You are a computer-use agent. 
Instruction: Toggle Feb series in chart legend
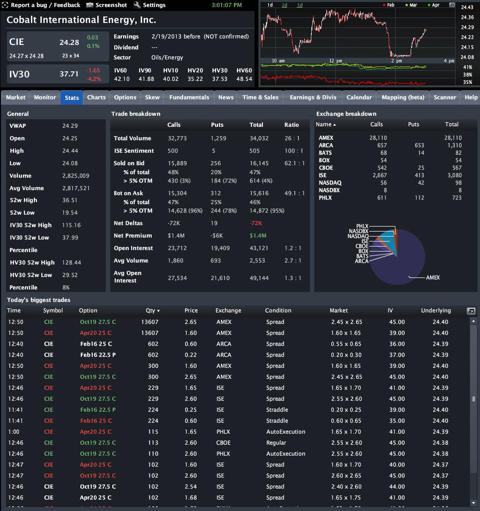pyautogui.click(x=389, y=5)
